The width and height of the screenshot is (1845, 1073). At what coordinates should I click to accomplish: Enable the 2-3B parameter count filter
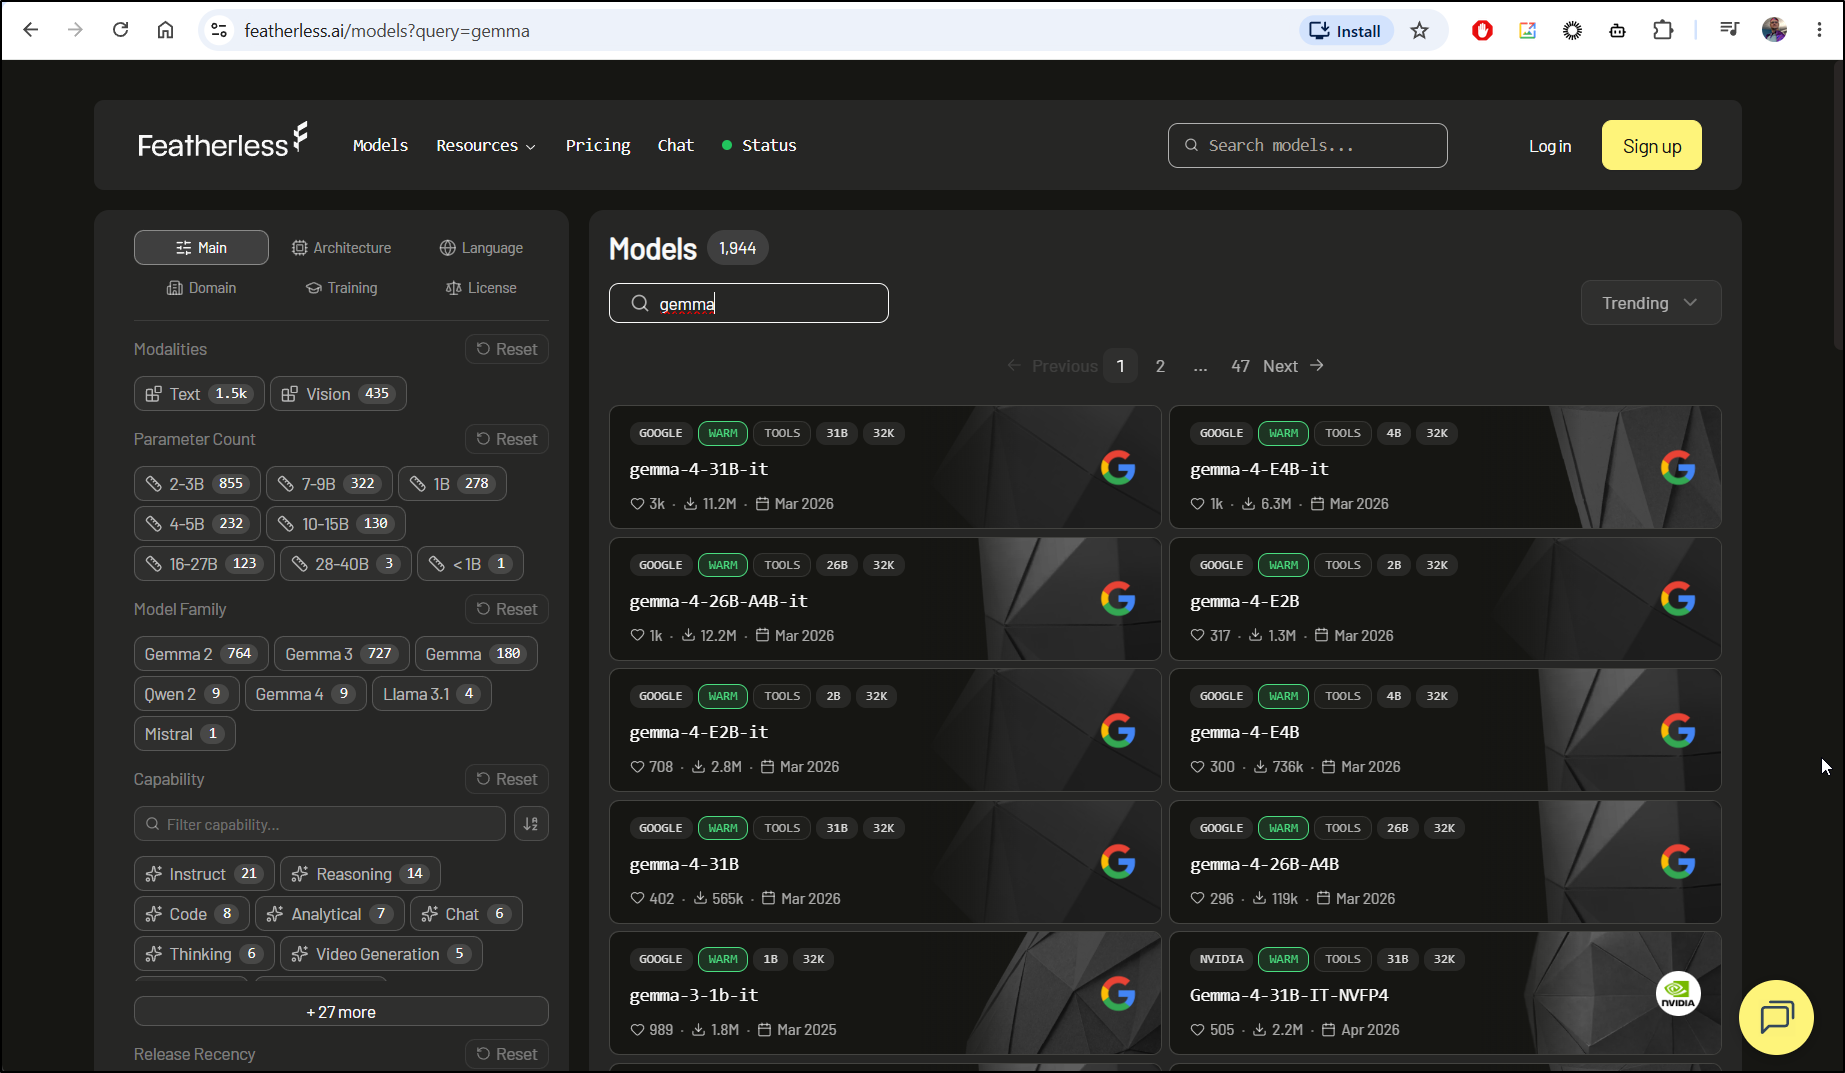(x=197, y=484)
